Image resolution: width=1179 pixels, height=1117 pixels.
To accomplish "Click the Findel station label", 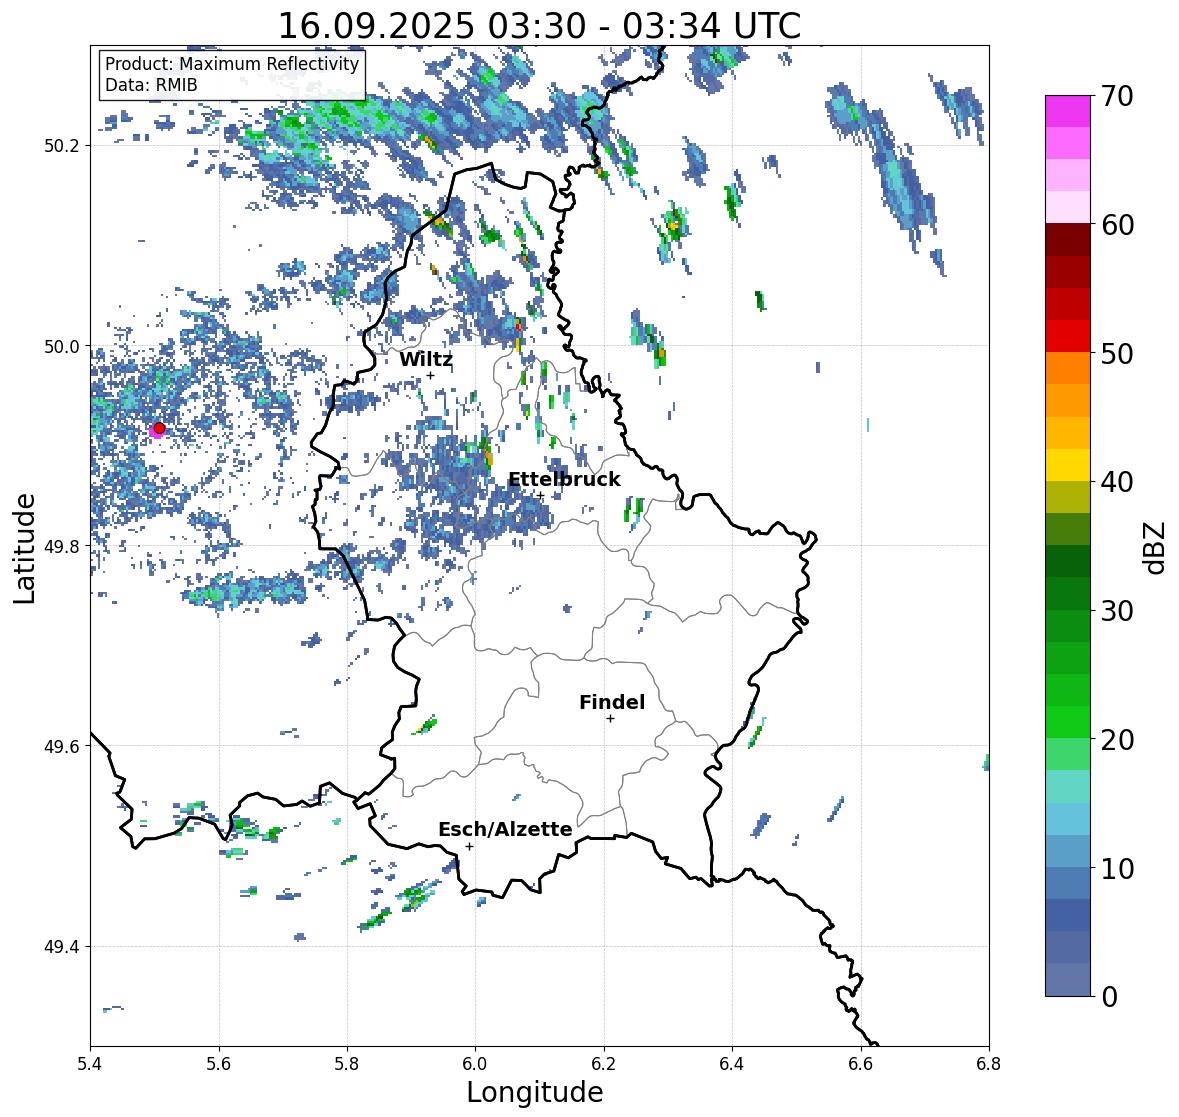I will (611, 702).
